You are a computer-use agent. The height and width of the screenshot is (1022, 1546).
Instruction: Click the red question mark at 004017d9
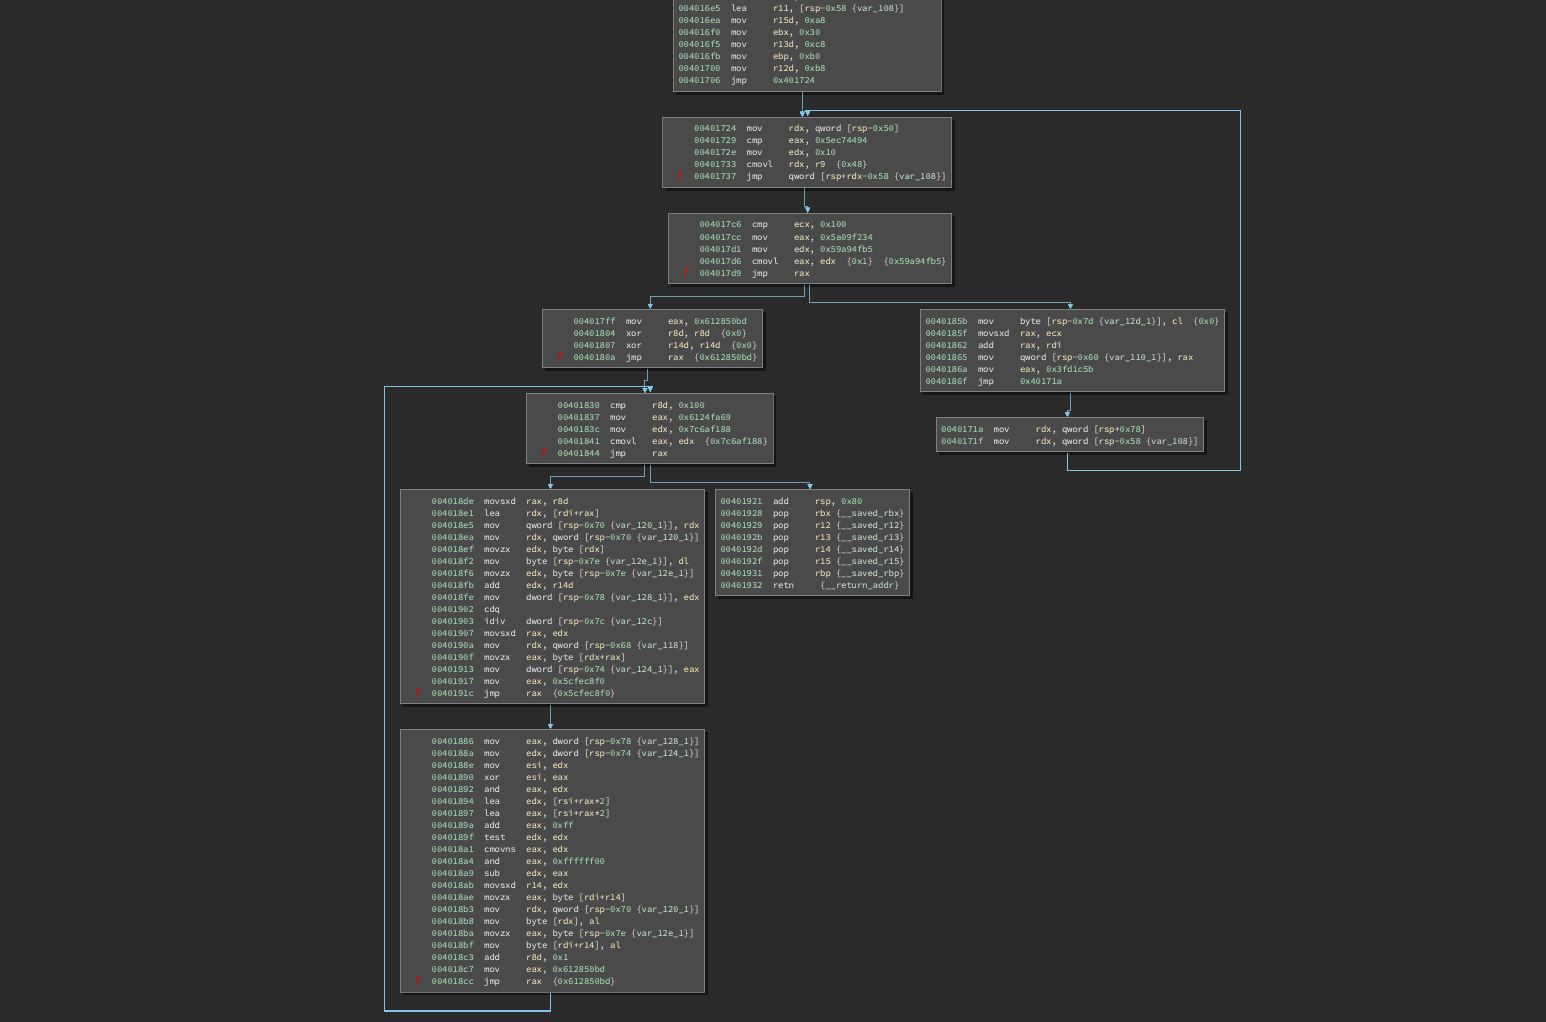pyautogui.click(x=686, y=272)
